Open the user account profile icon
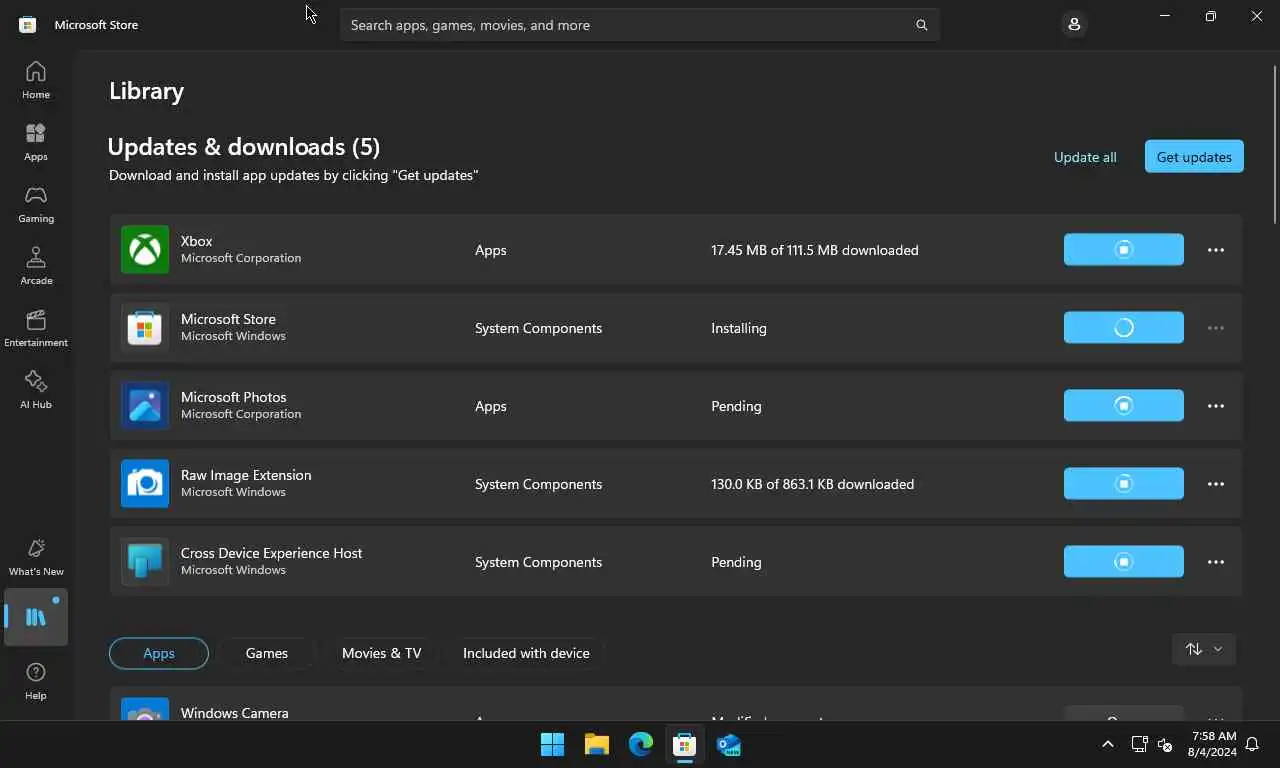The image size is (1280, 768). click(1074, 24)
